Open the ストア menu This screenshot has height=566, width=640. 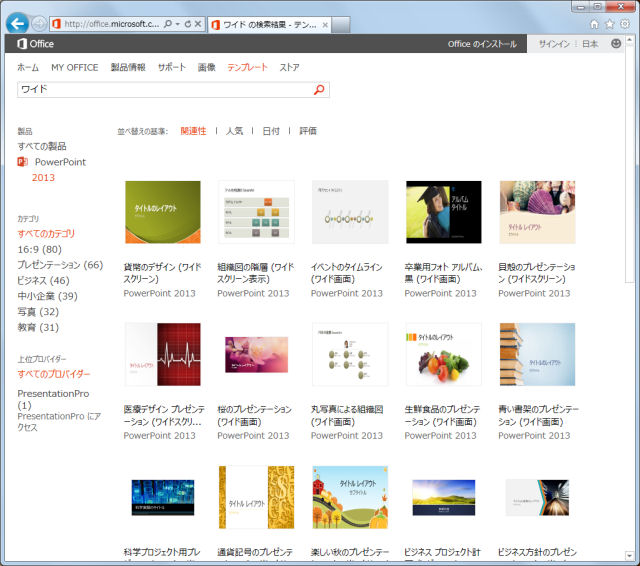pos(289,67)
